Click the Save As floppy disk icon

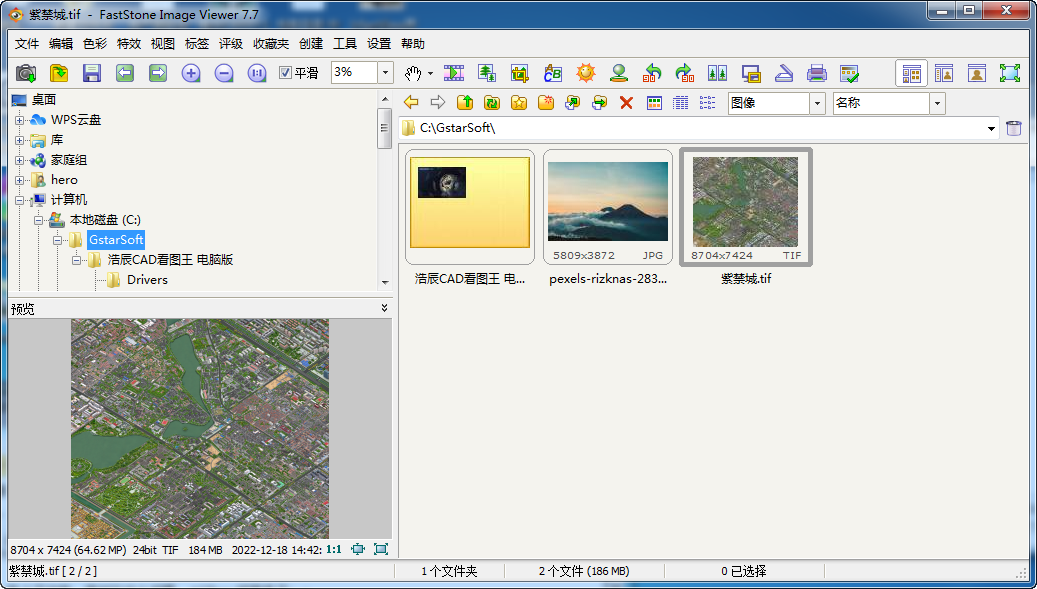click(x=92, y=73)
